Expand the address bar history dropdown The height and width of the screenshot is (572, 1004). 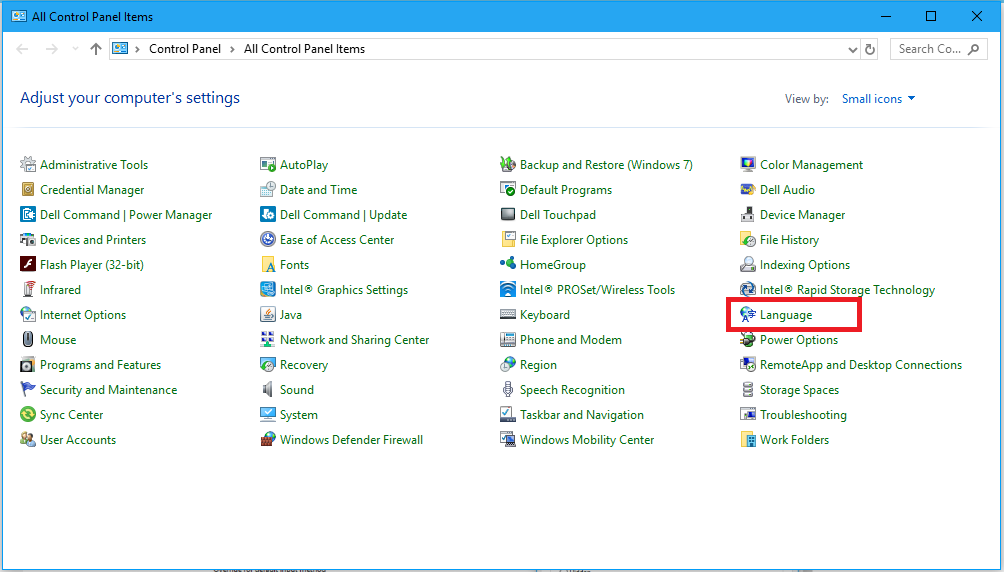(852, 49)
